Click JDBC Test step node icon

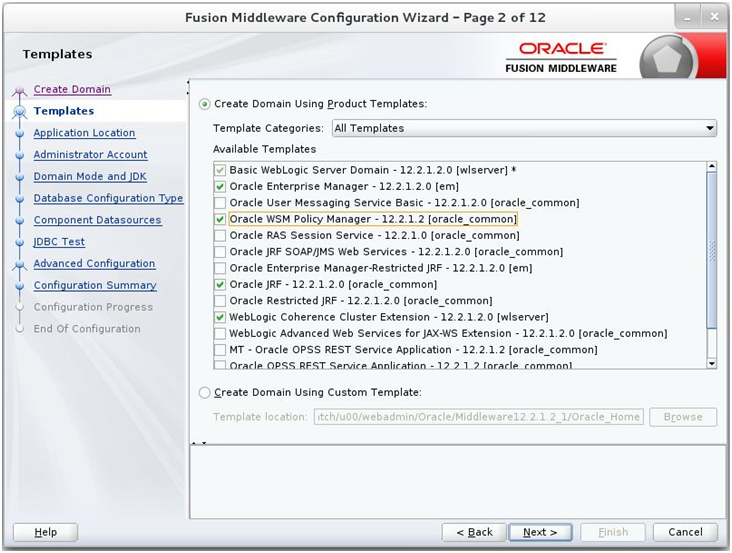tap(20, 243)
